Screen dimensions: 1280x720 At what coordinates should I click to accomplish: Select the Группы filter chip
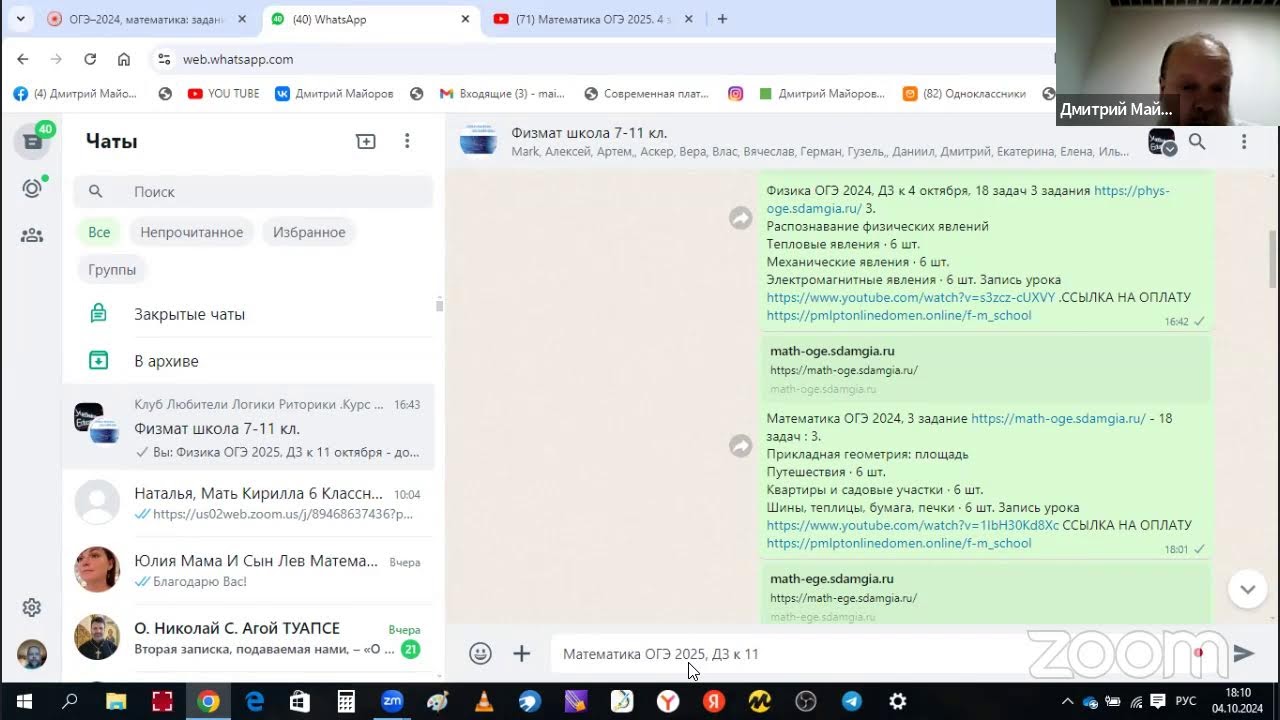(x=112, y=270)
